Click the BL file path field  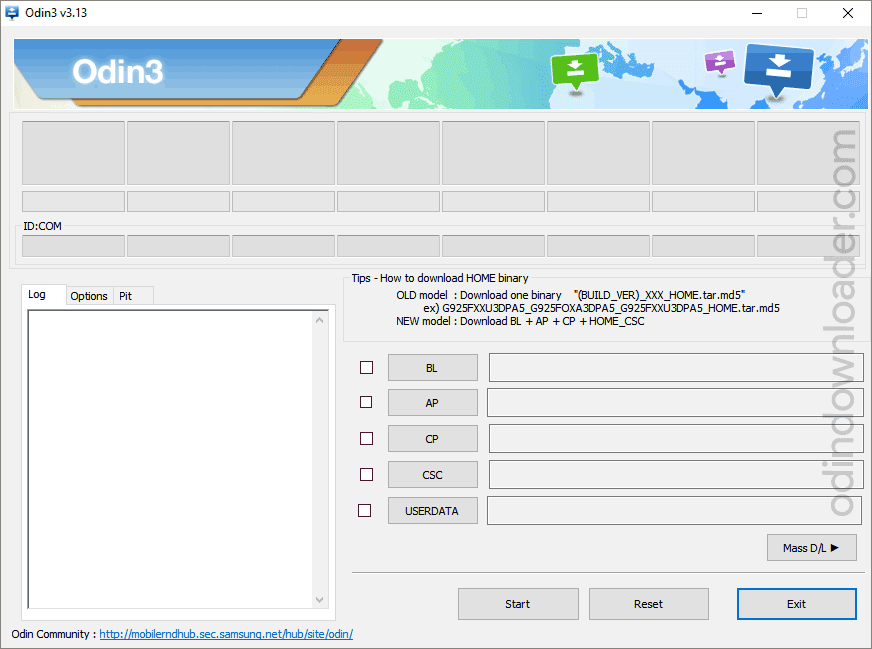[676, 368]
